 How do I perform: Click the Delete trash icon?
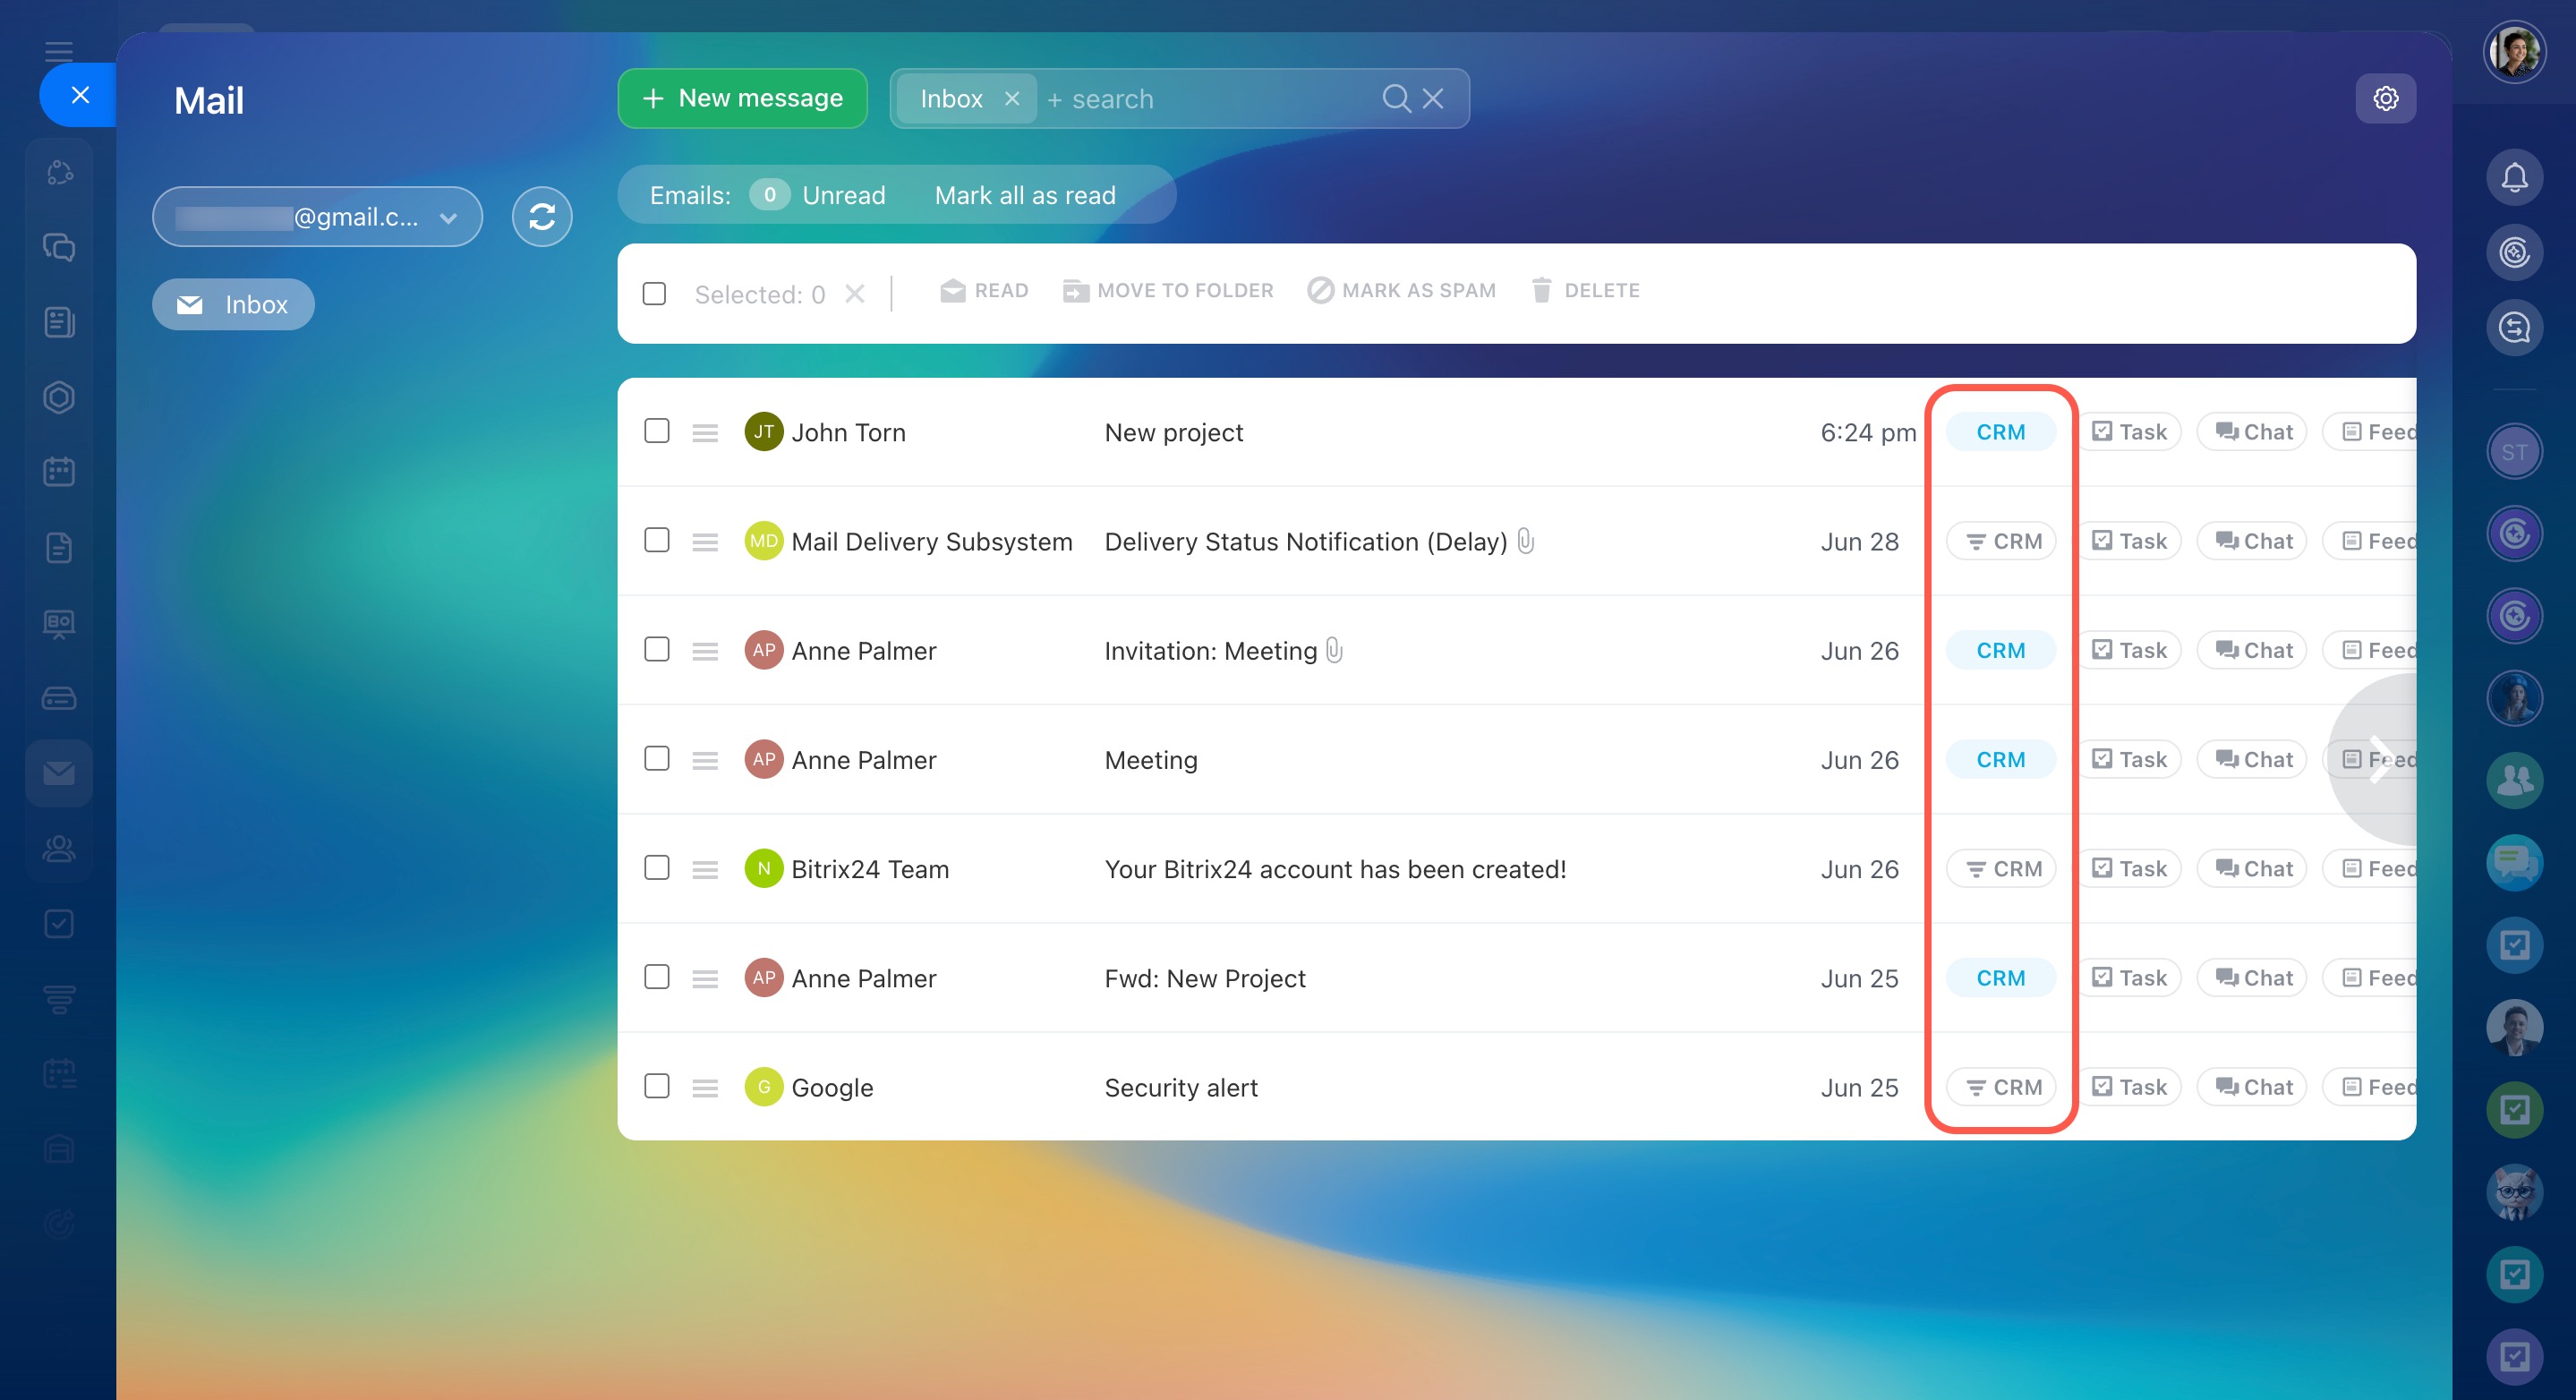[x=1541, y=291]
